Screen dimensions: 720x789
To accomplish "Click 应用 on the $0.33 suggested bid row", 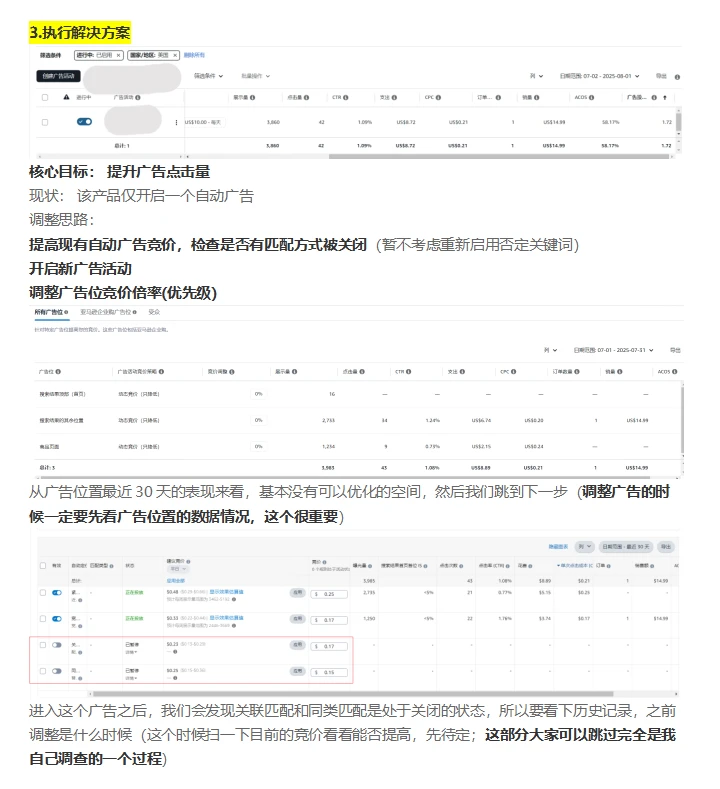I will pyautogui.click(x=297, y=619).
